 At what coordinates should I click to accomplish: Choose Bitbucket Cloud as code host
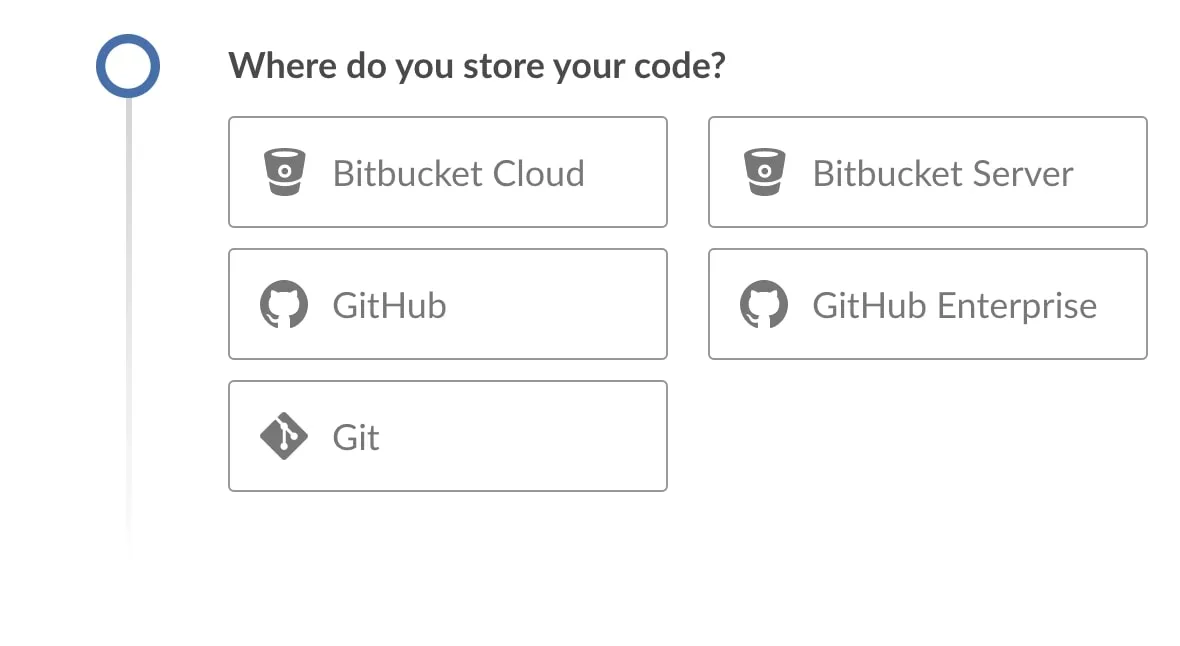448,172
